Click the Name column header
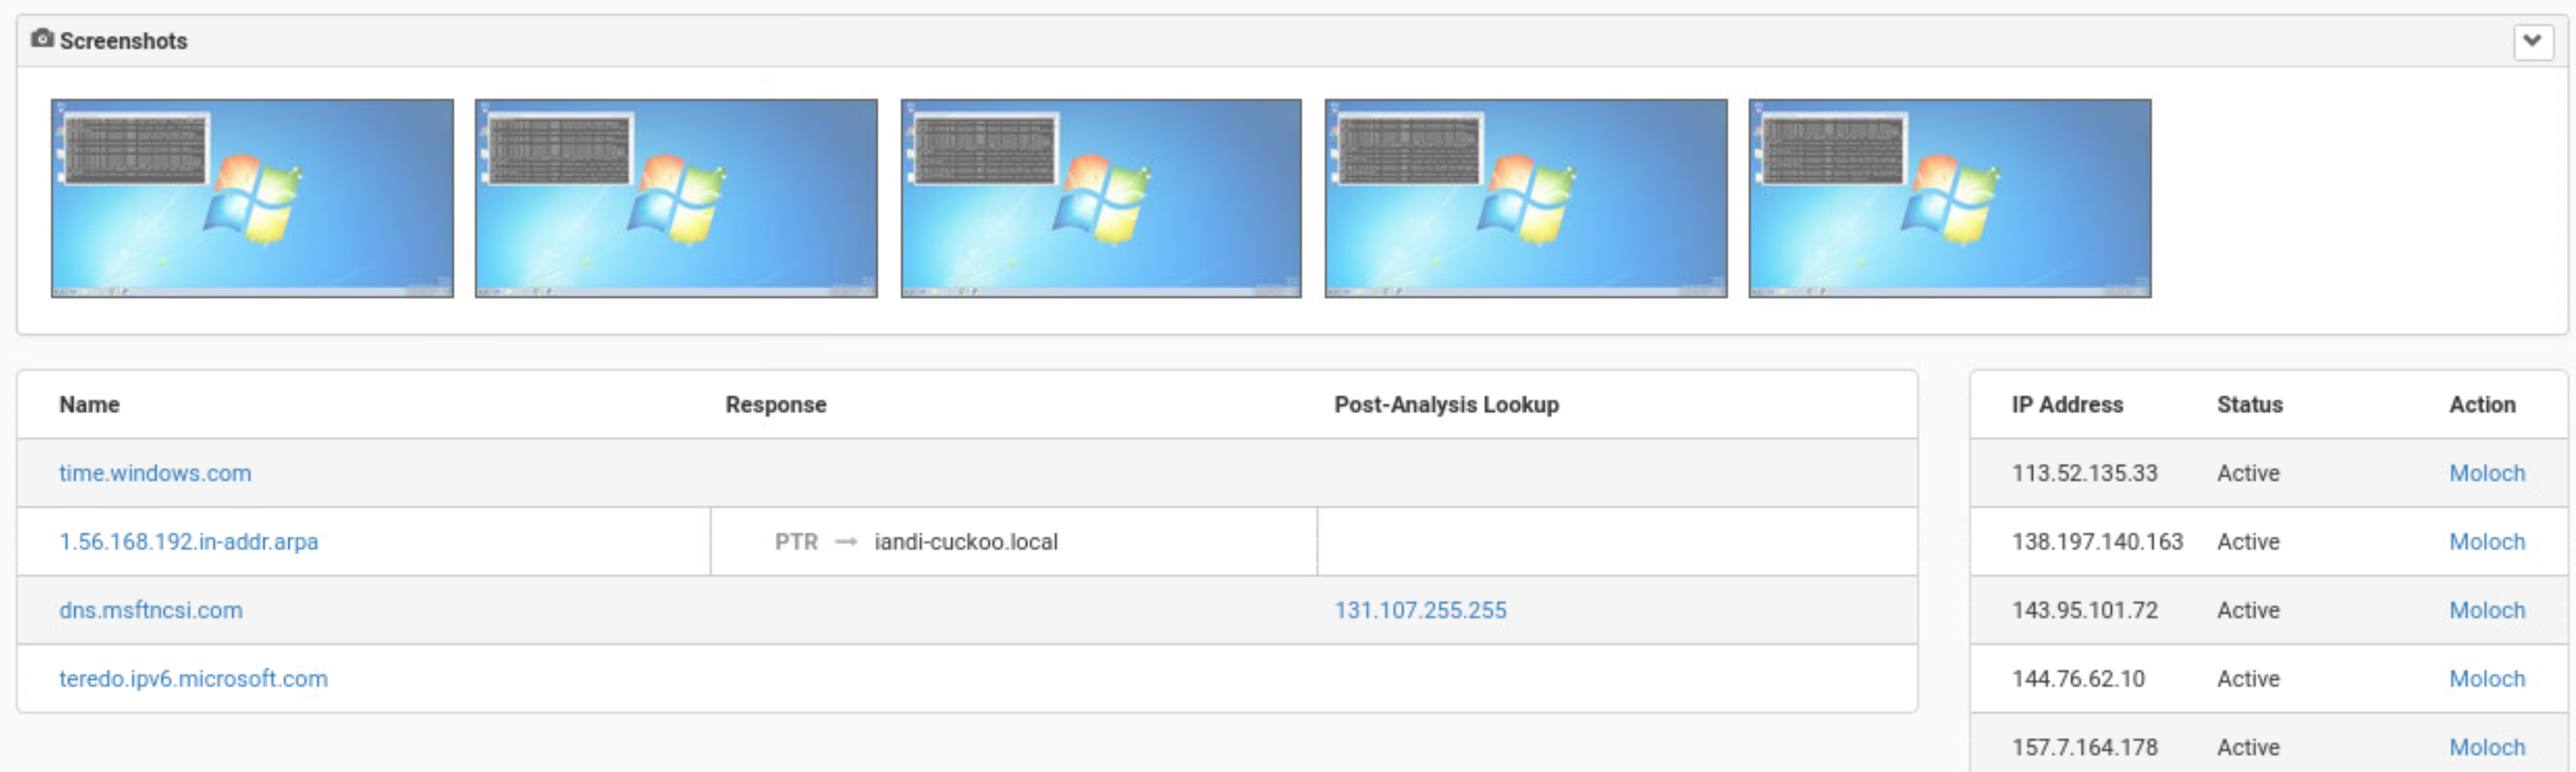The height and width of the screenshot is (772, 2576). (89, 404)
